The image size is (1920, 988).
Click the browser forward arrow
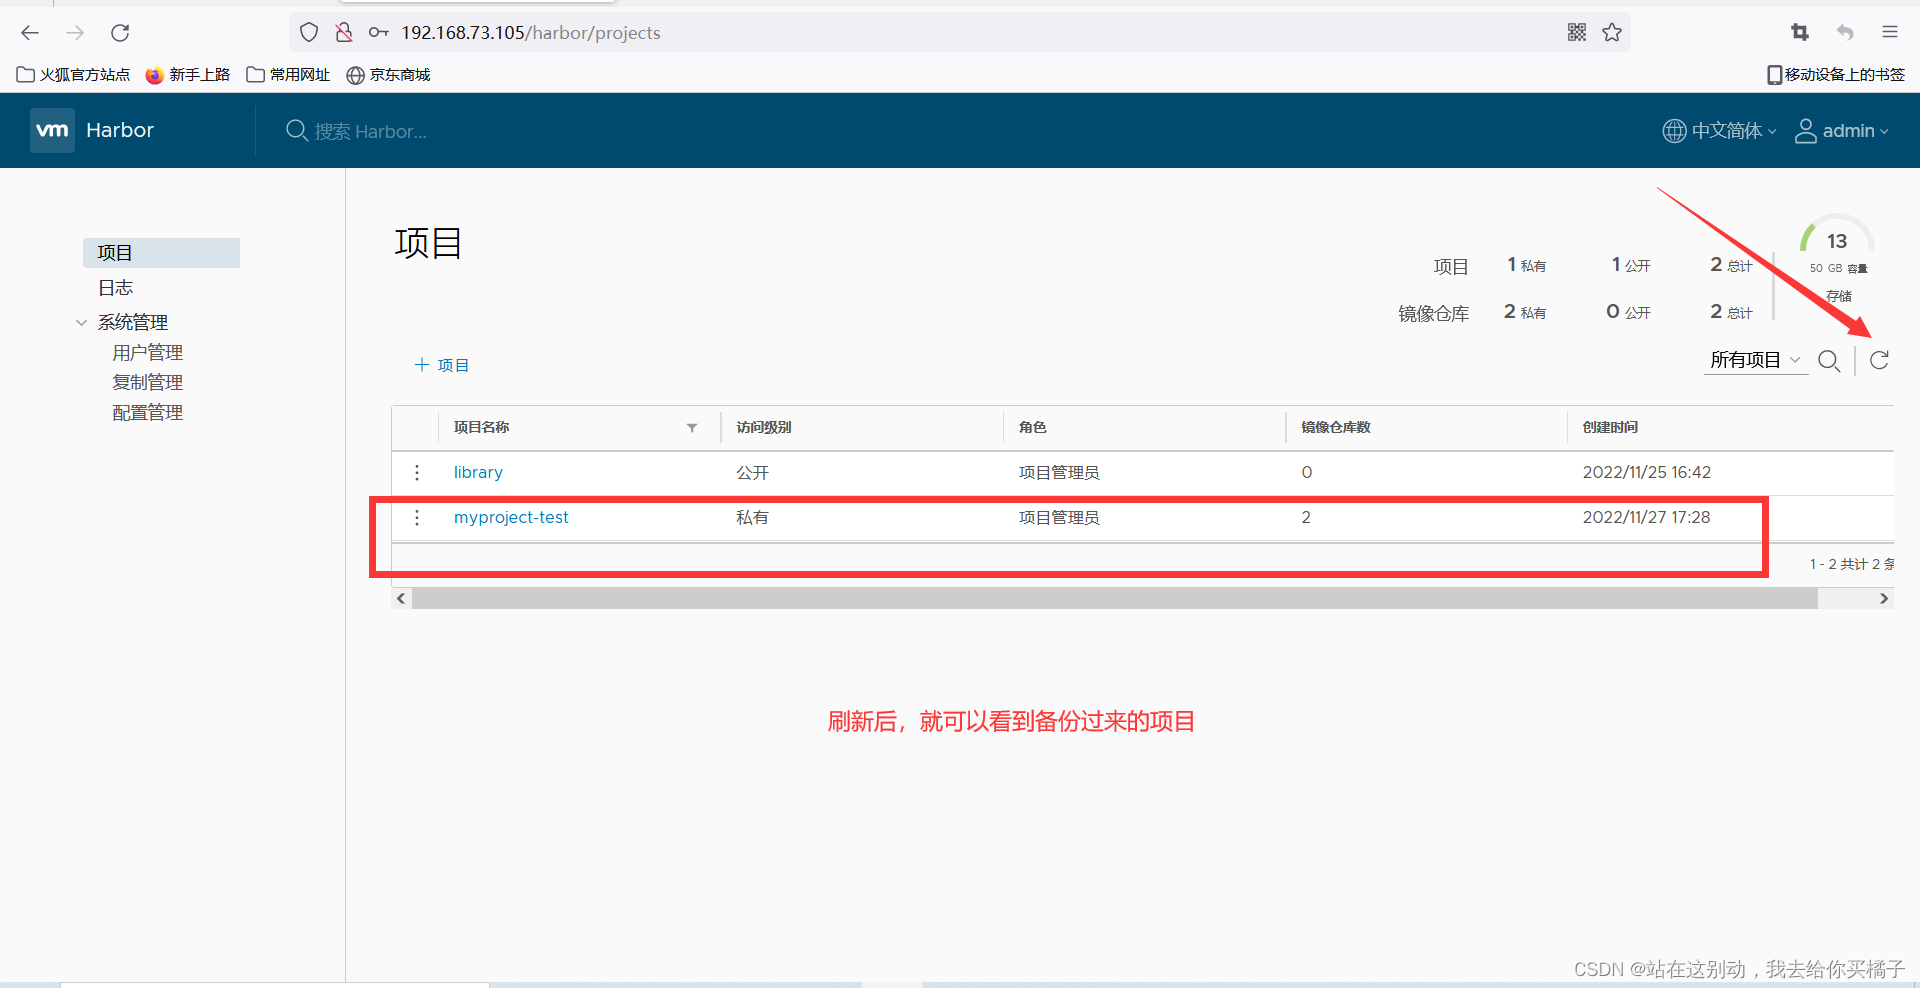point(75,33)
